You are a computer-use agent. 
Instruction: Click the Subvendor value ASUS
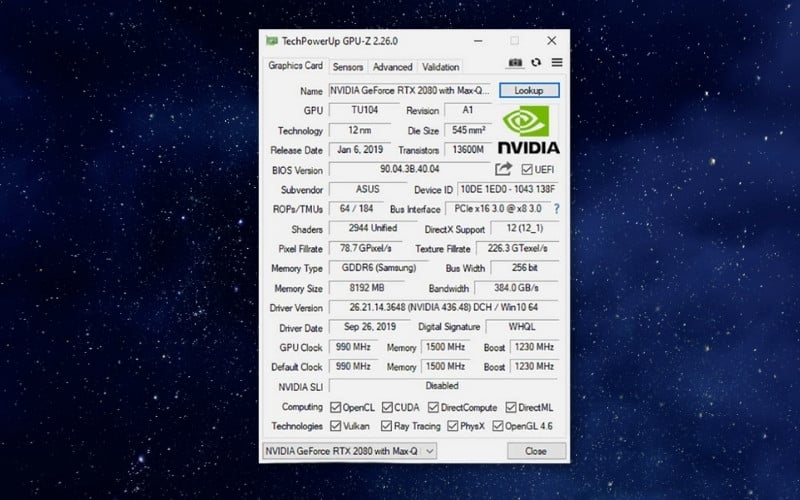click(x=368, y=189)
